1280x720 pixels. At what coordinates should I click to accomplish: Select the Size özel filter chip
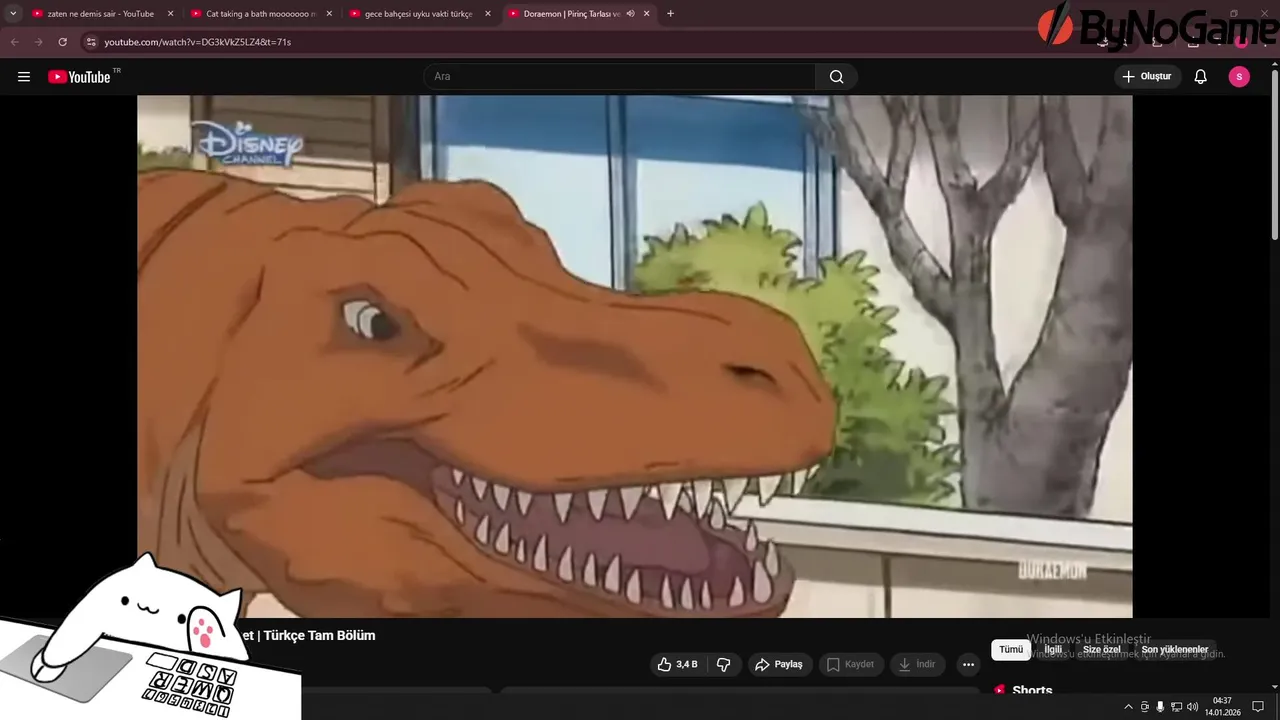1102,649
